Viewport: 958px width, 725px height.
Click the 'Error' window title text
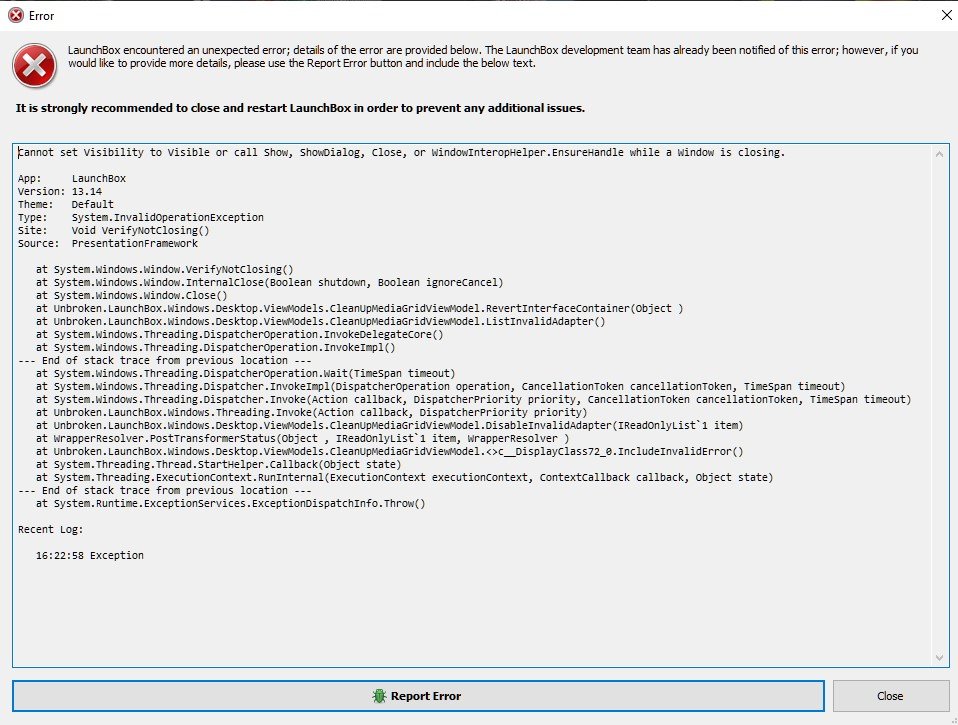pyautogui.click(x=42, y=16)
